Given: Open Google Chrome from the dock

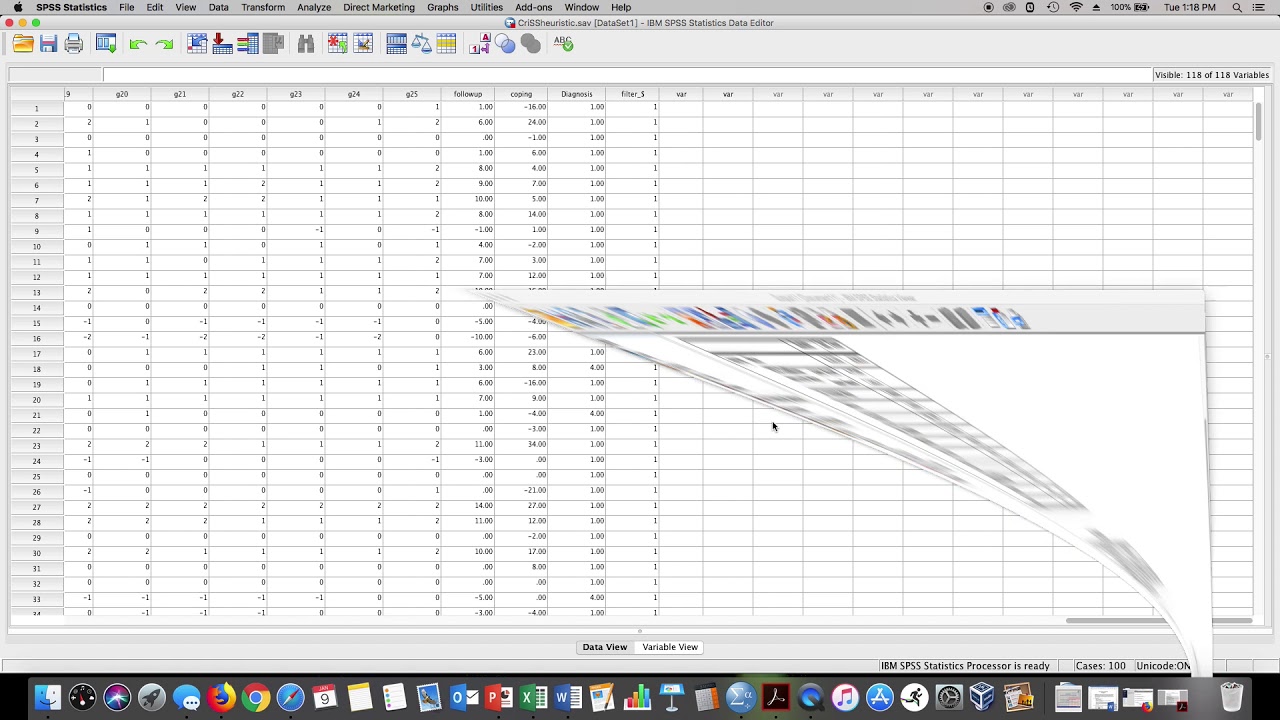Looking at the screenshot, I should pyautogui.click(x=256, y=697).
